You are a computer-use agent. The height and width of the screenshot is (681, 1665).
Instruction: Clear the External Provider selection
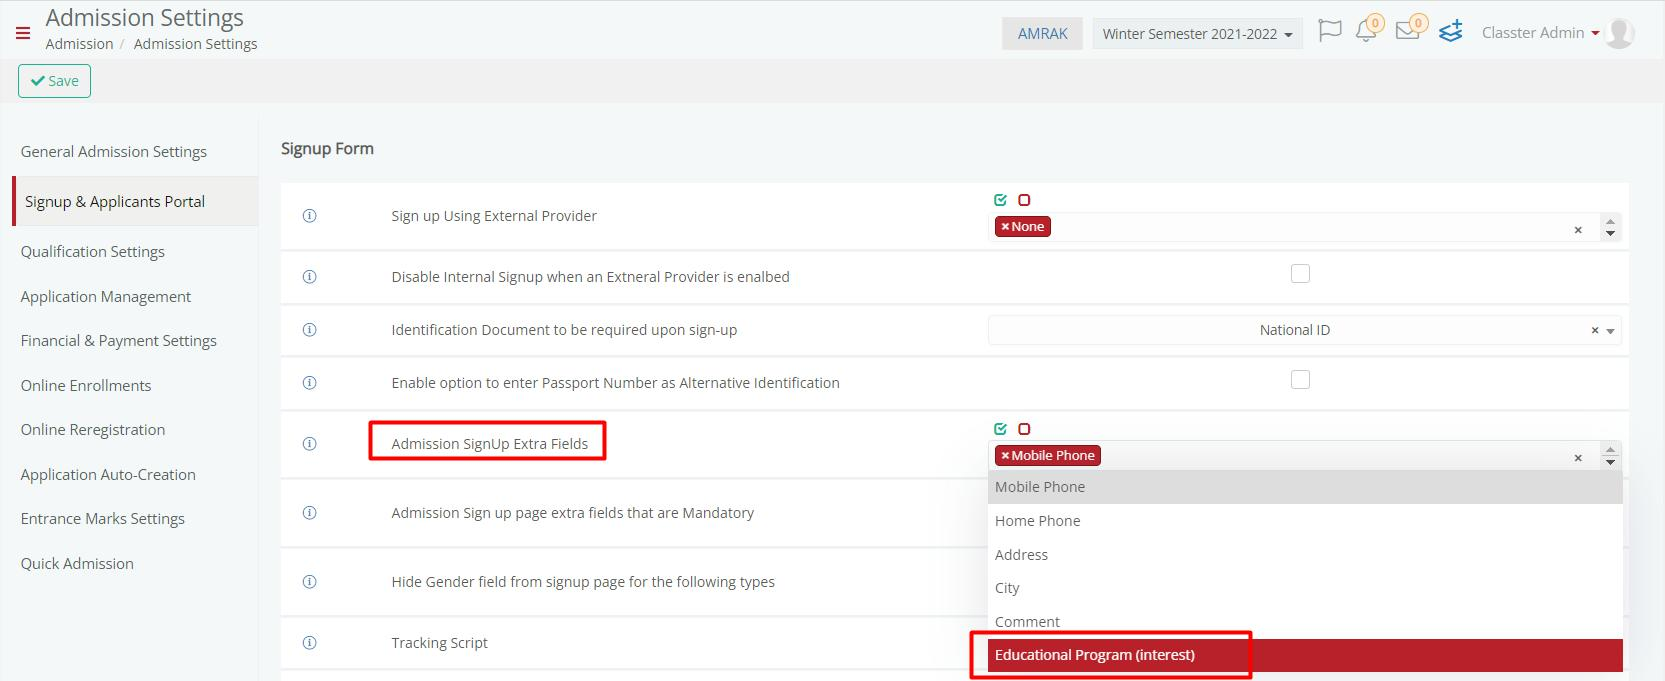coord(1578,230)
